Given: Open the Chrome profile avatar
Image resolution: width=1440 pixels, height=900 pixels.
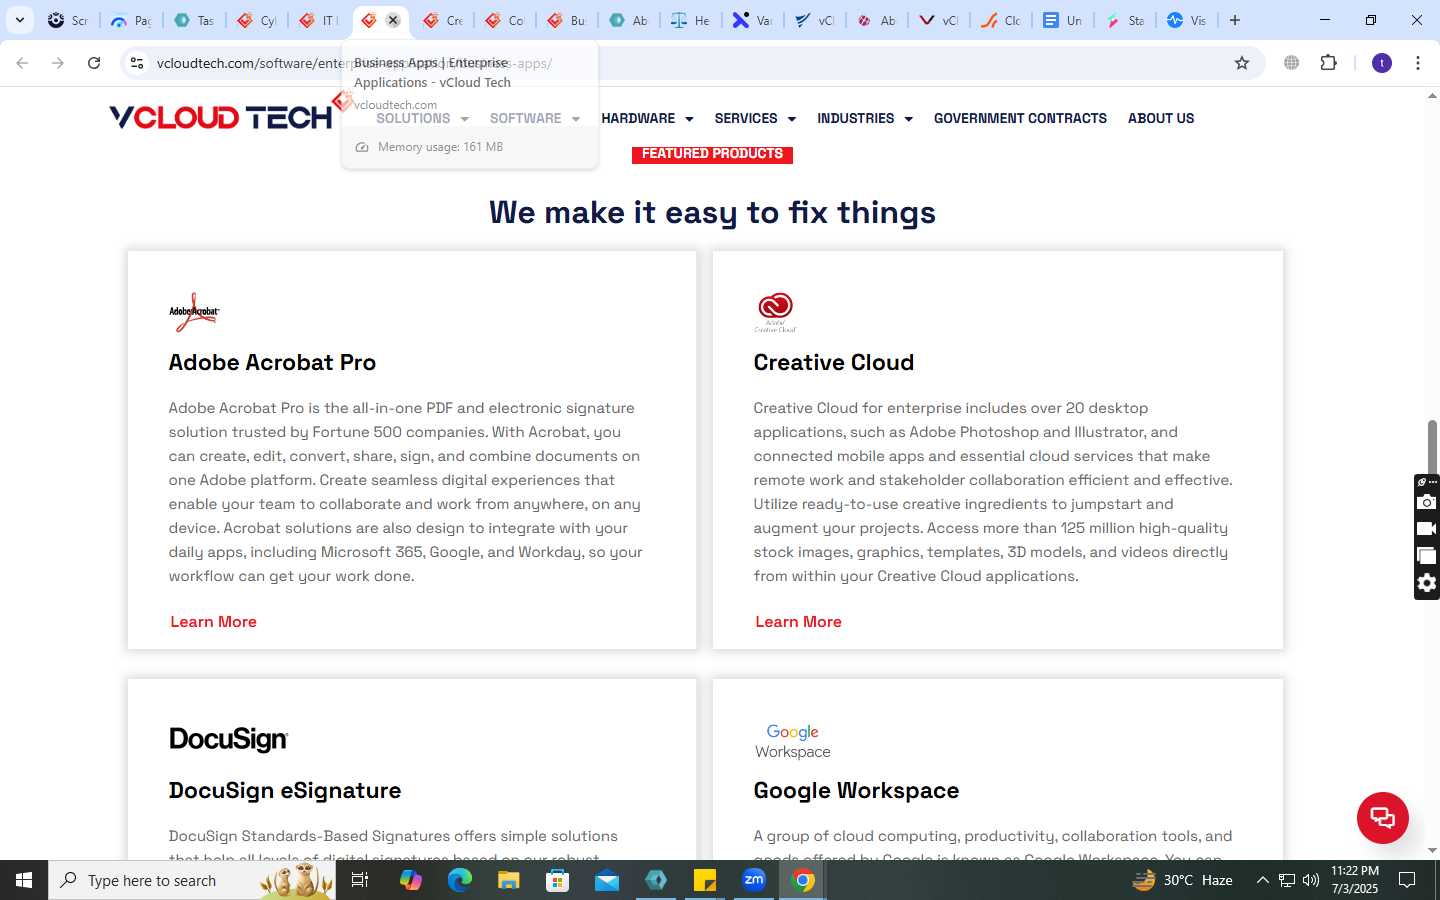Looking at the screenshot, I should point(1382,63).
